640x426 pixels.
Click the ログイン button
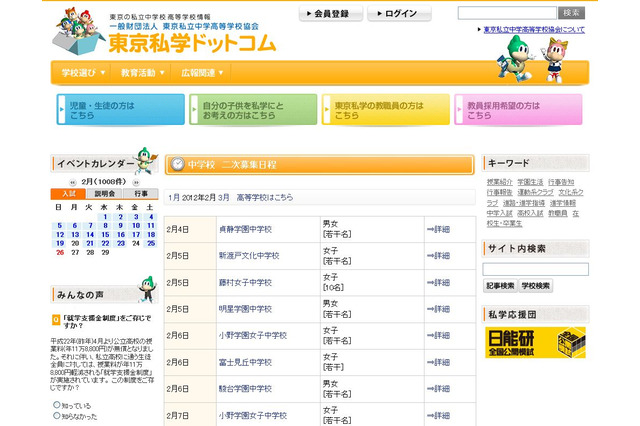click(x=399, y=13)
